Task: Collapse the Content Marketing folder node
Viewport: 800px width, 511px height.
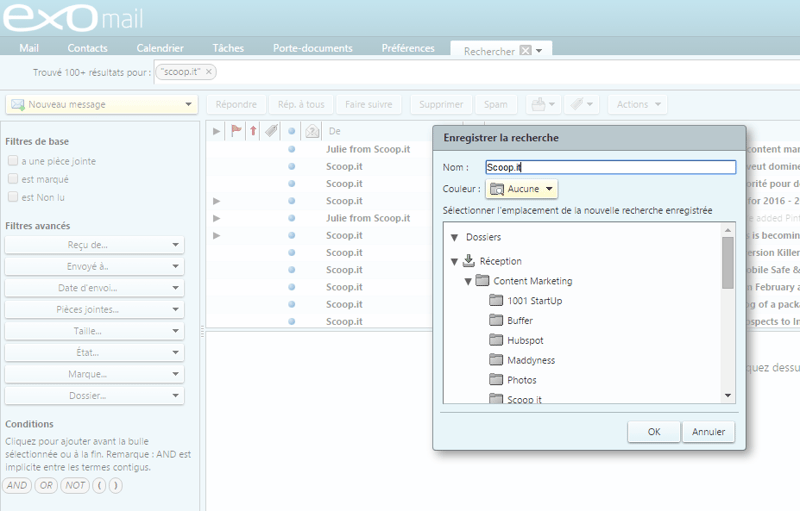Action: point(468,282)
